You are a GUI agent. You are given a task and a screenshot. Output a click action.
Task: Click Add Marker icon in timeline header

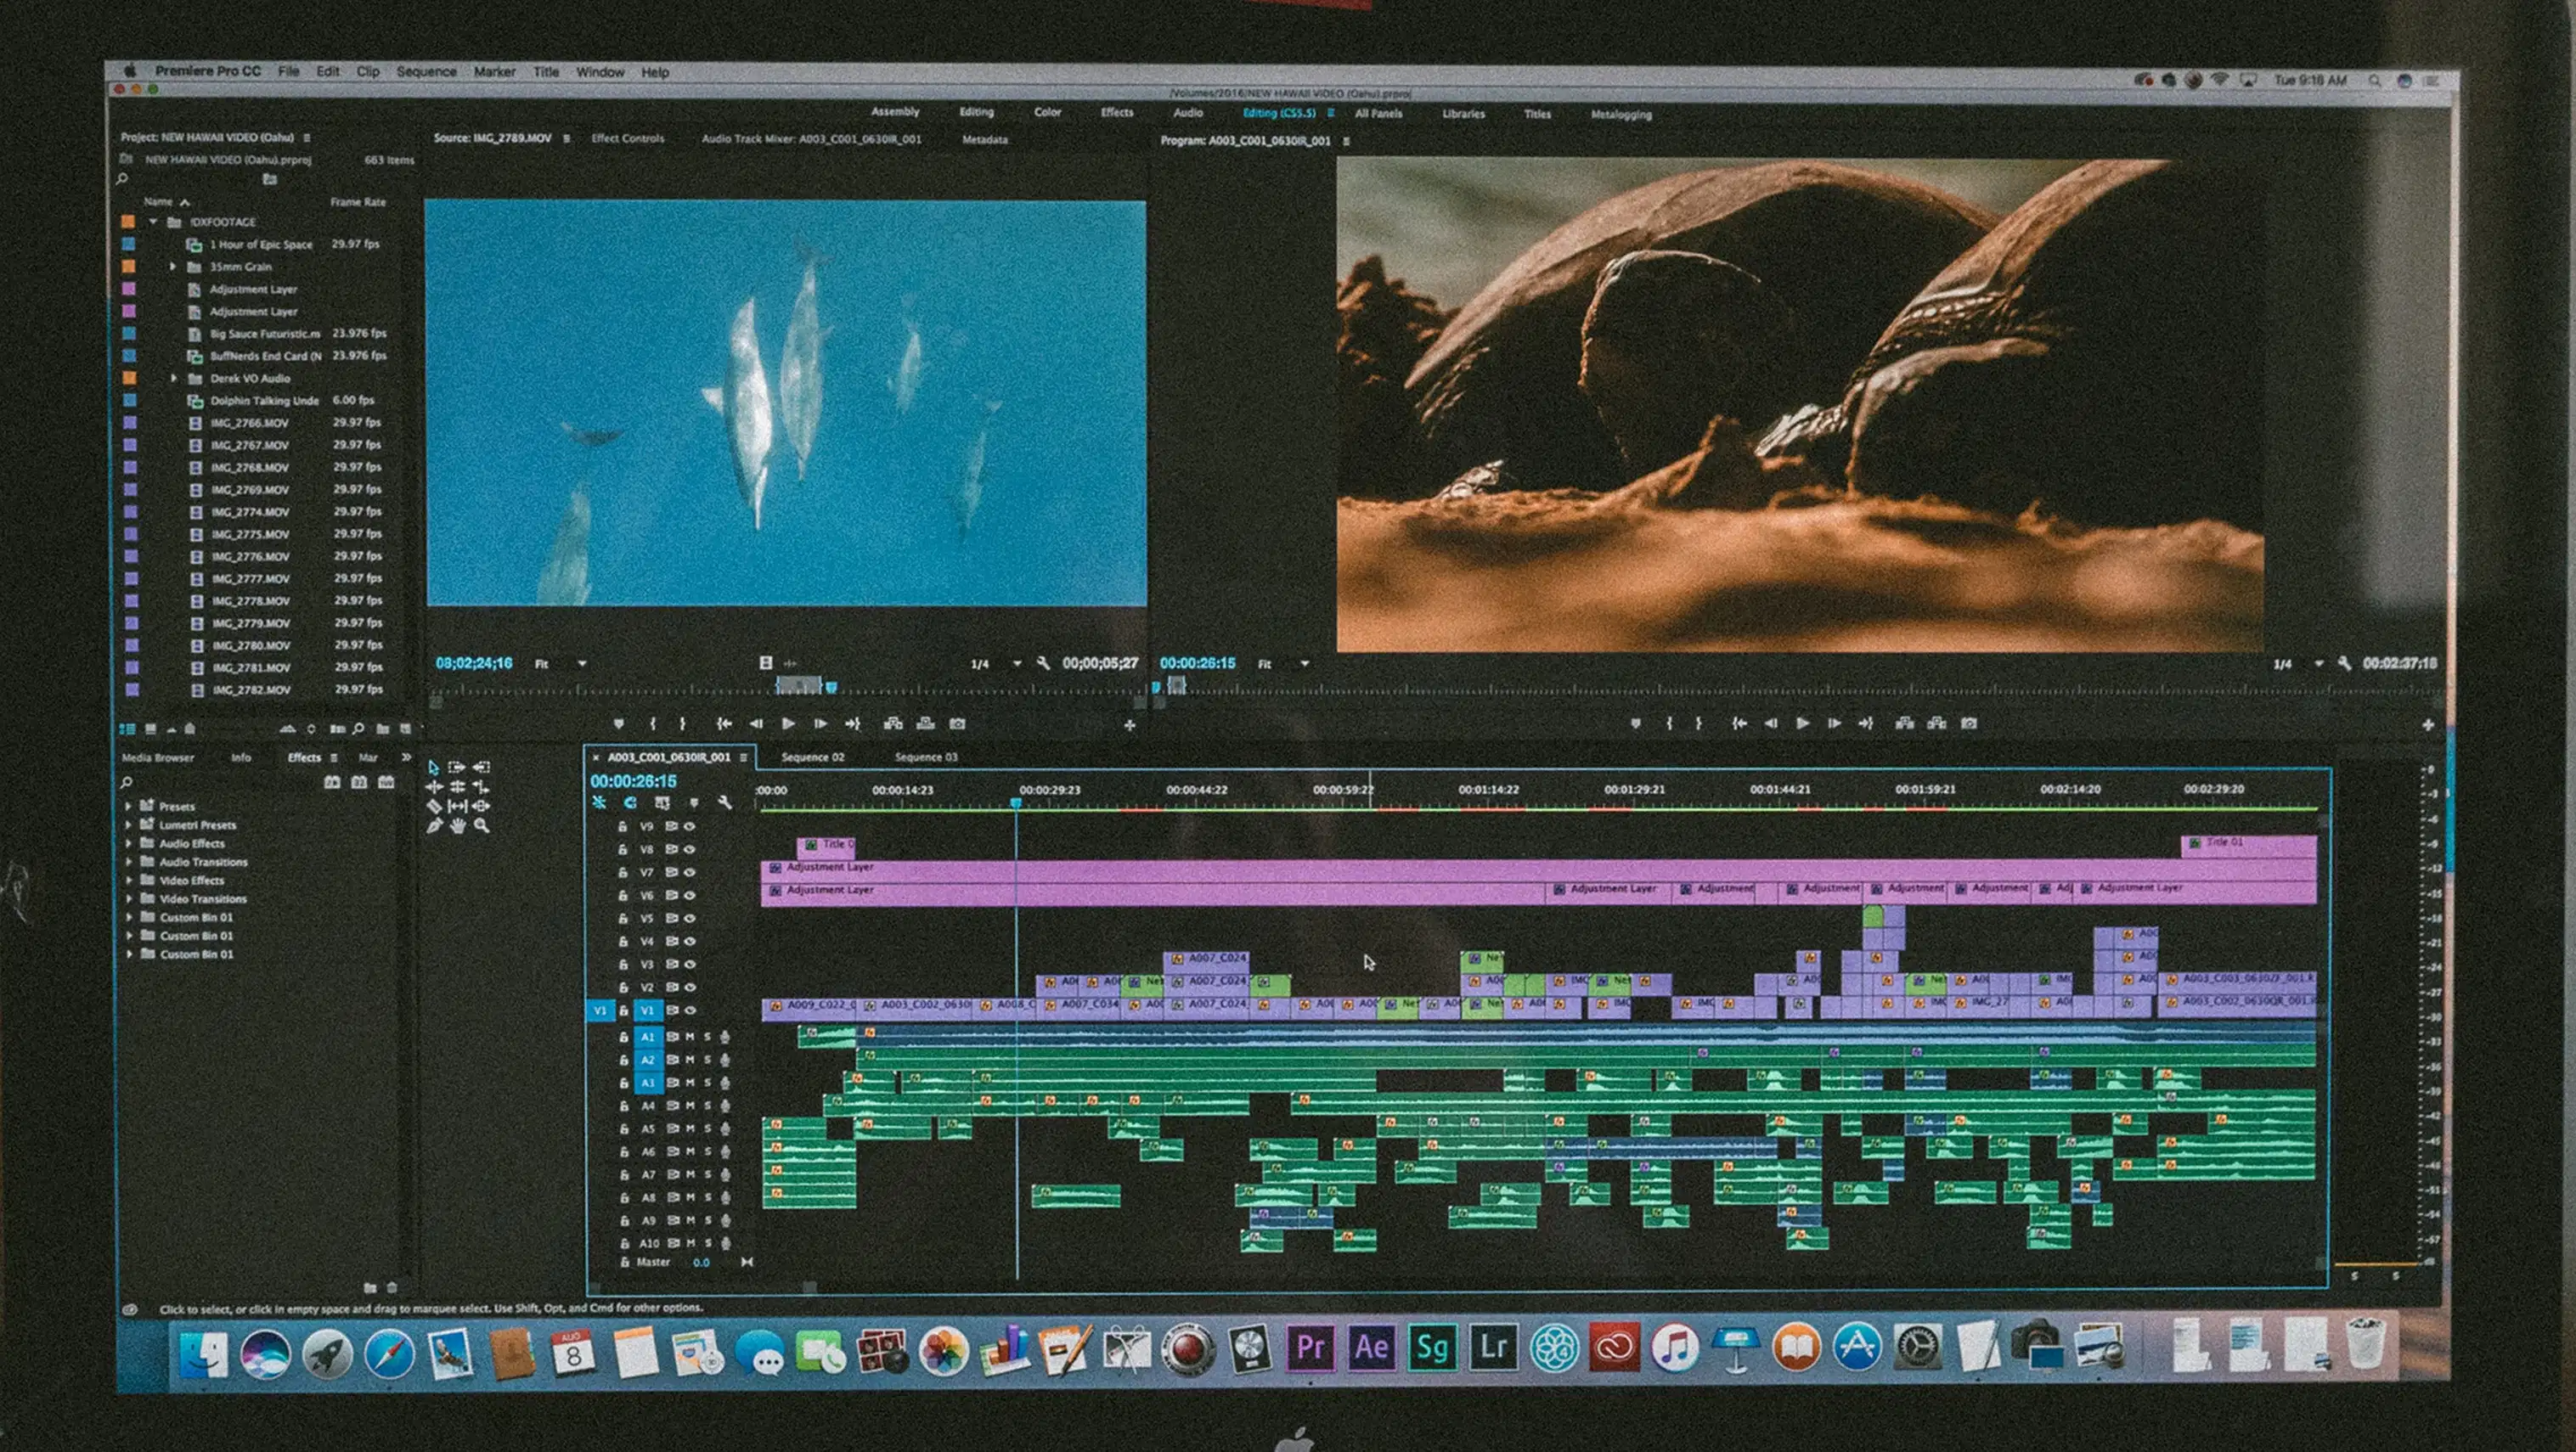[x=693, y=802]
